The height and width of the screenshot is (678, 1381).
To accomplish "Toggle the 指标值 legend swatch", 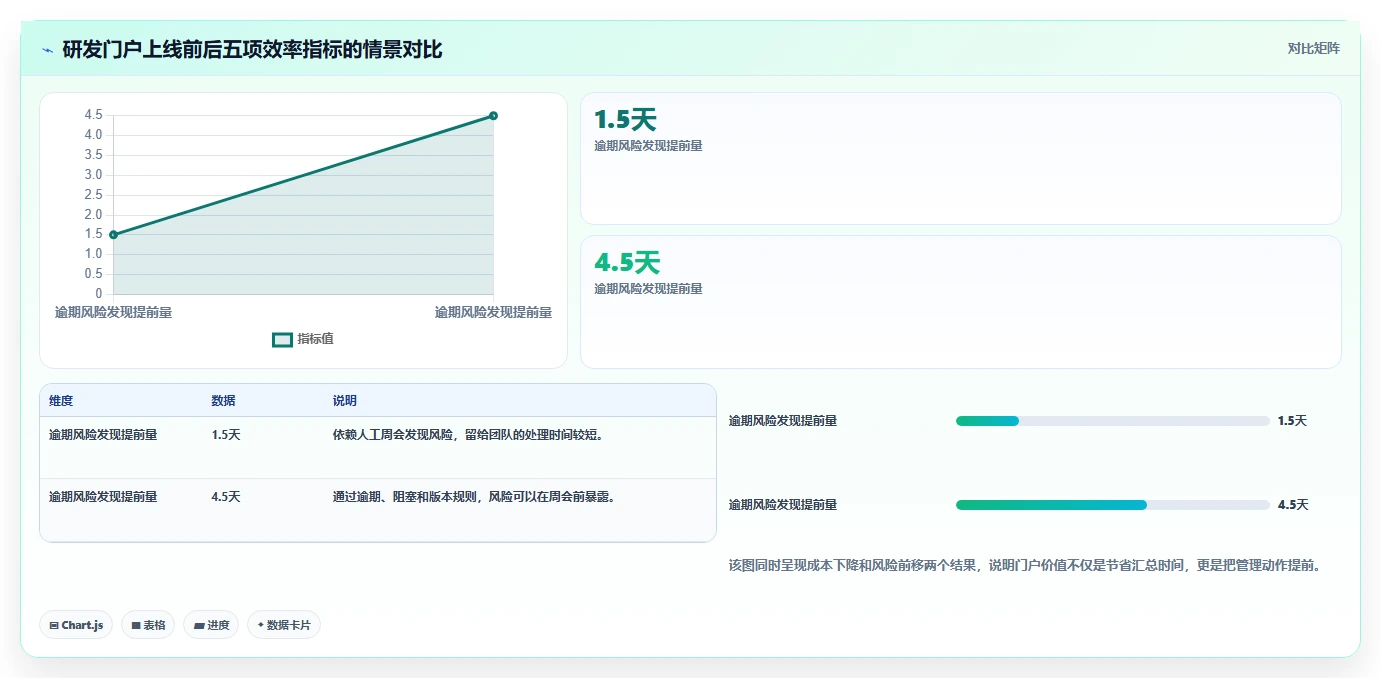I will click(x=283, y=340).
